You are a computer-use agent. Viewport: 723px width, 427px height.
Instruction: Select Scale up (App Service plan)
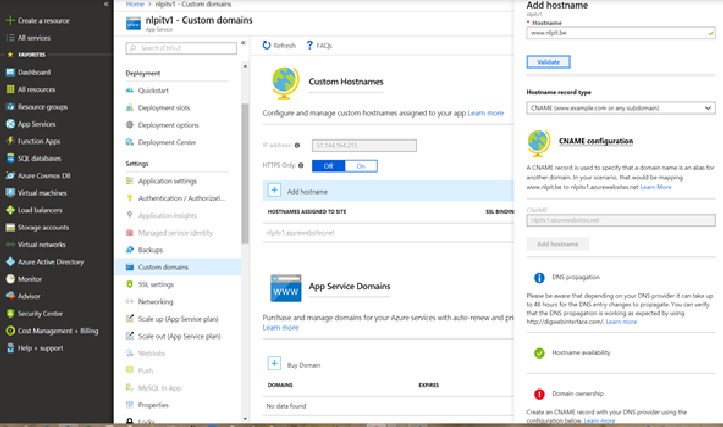click(178, 319)
